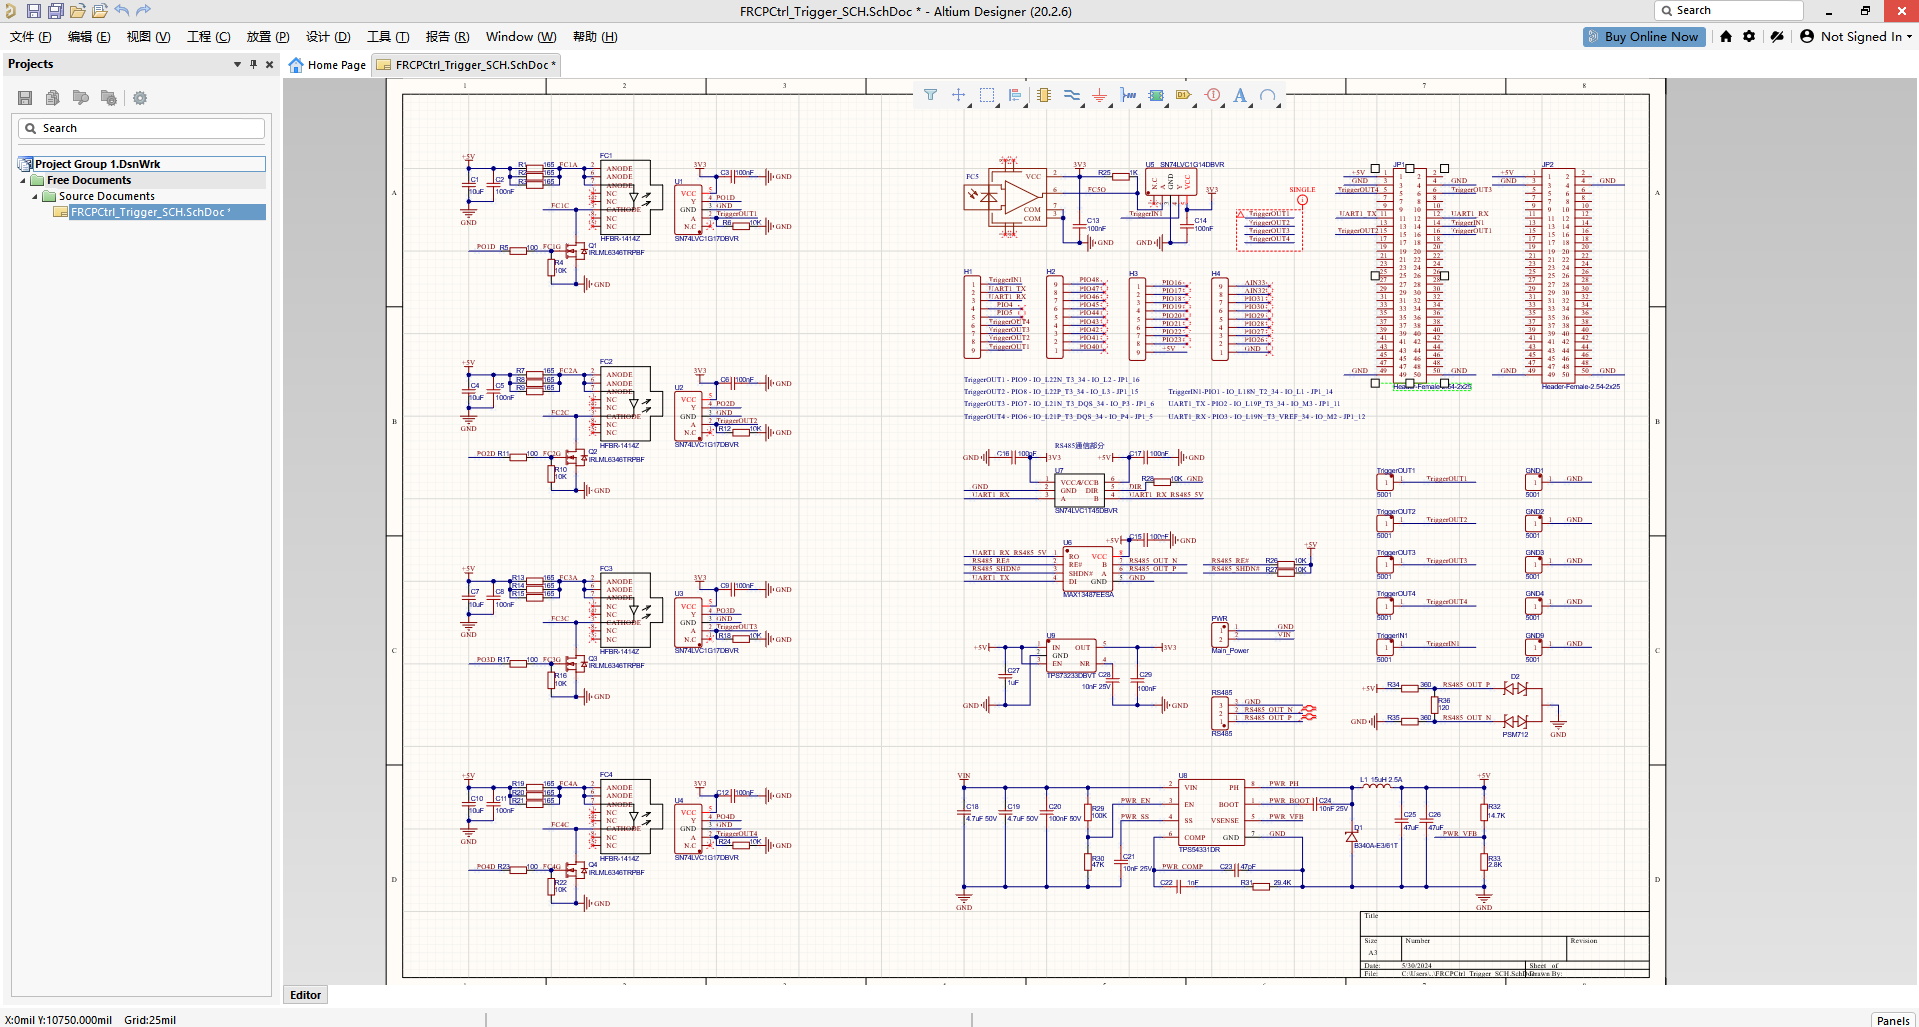
Task: Click the Projects panel project options icon
Action: pyautogui.click(x=109, y=98)
